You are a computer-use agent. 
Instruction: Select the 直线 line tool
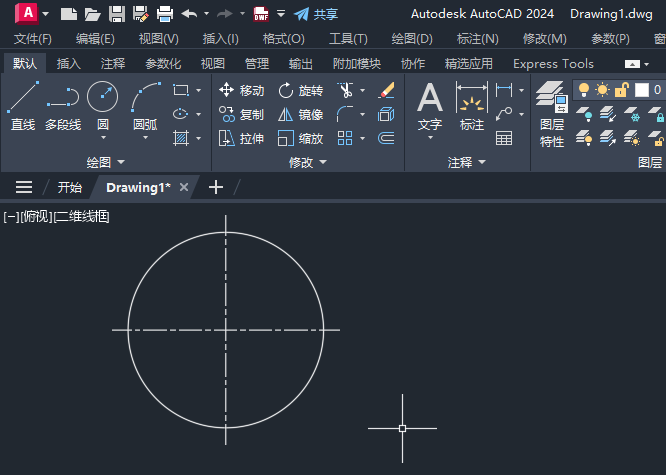(x=23, y=106)
